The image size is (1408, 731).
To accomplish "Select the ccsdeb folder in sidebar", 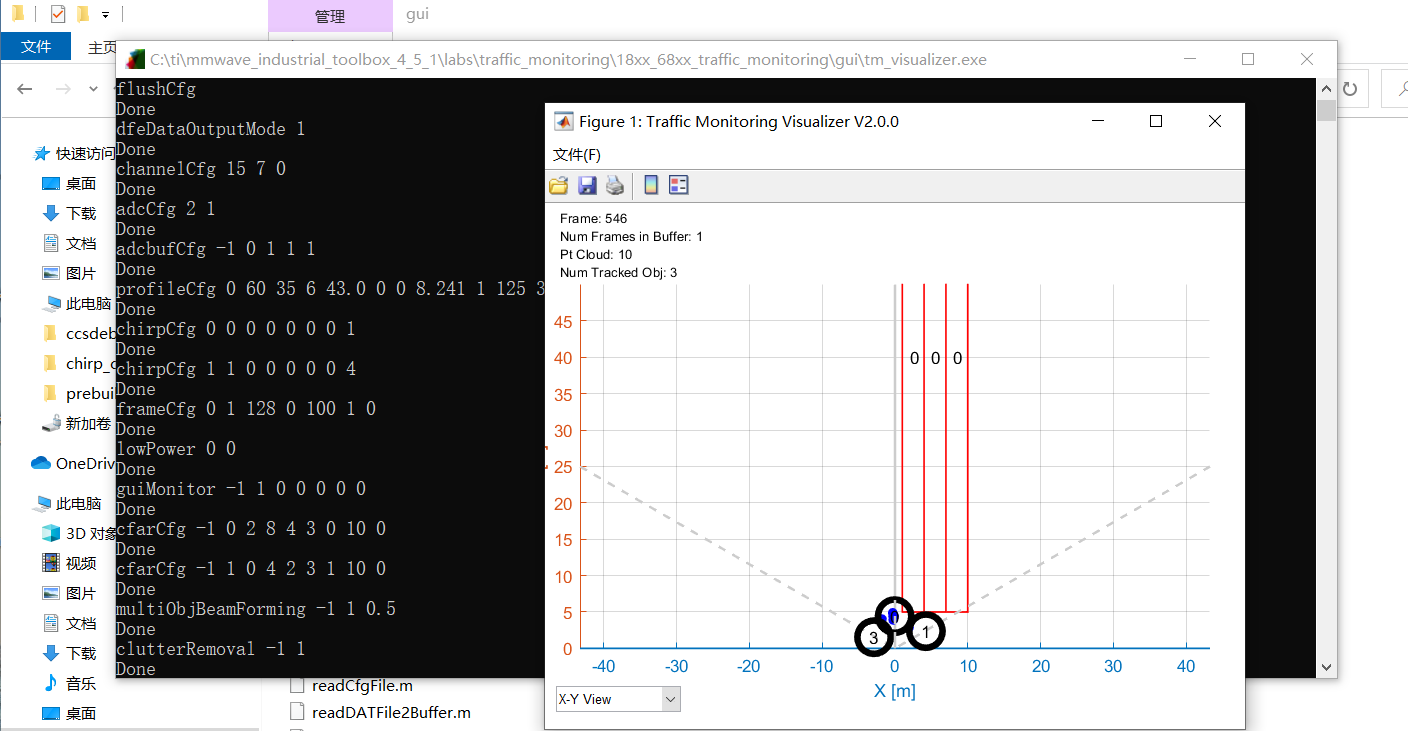I will tap(77, 333).
